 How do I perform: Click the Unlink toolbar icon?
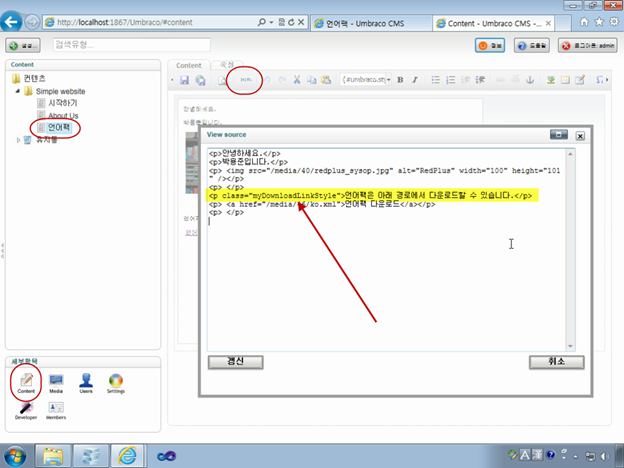(515, 80)
